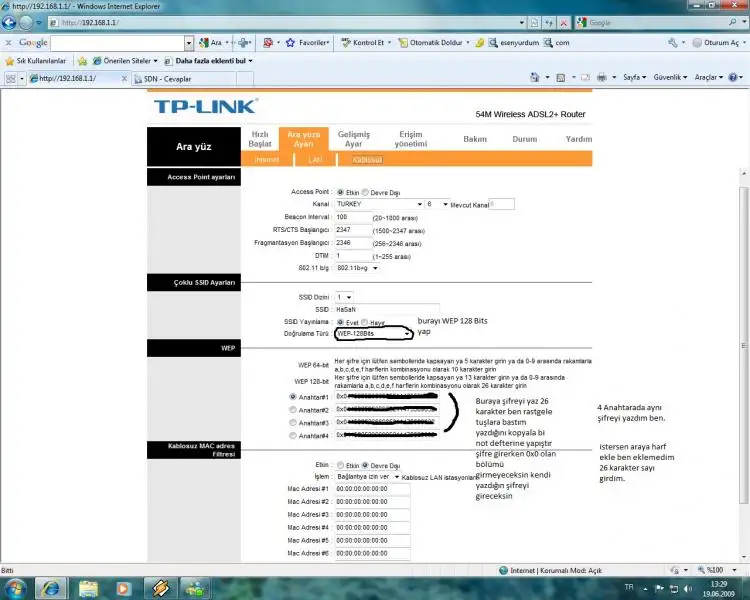This screenshot has width=750, height=600.
Task: Click Mac Adresi #1 input field
Action: click(x=372, y=489)
